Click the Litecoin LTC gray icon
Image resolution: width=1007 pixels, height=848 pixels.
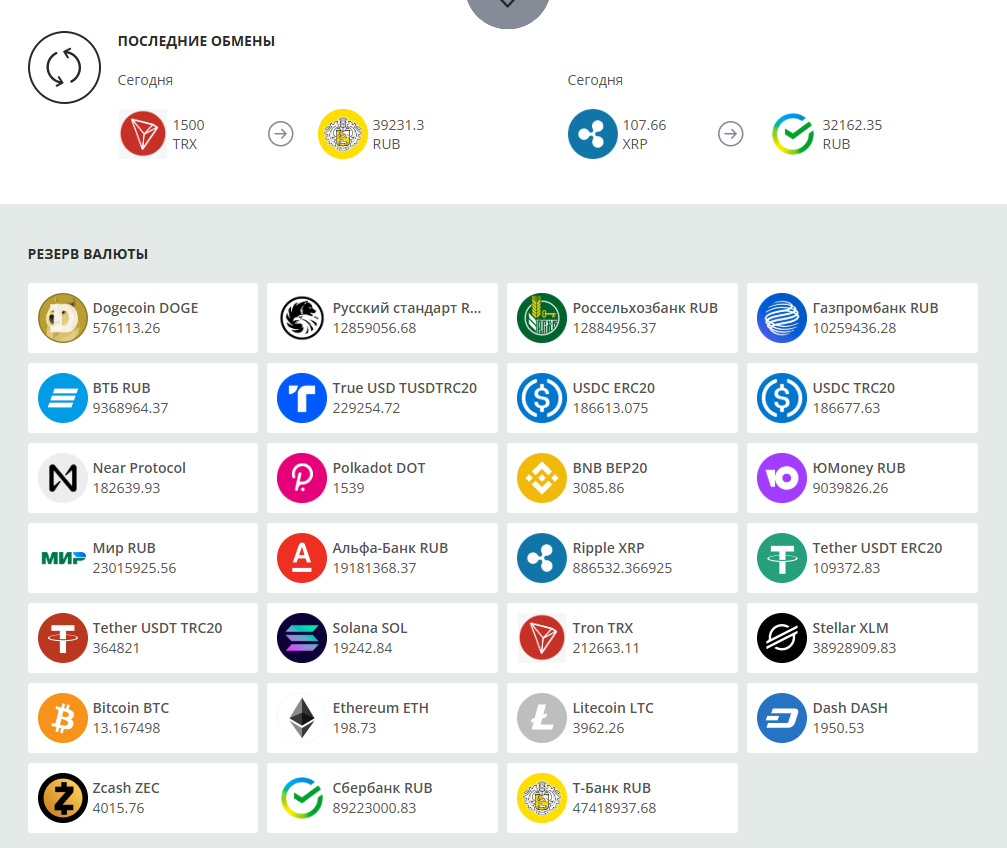(x=542, y=718)
